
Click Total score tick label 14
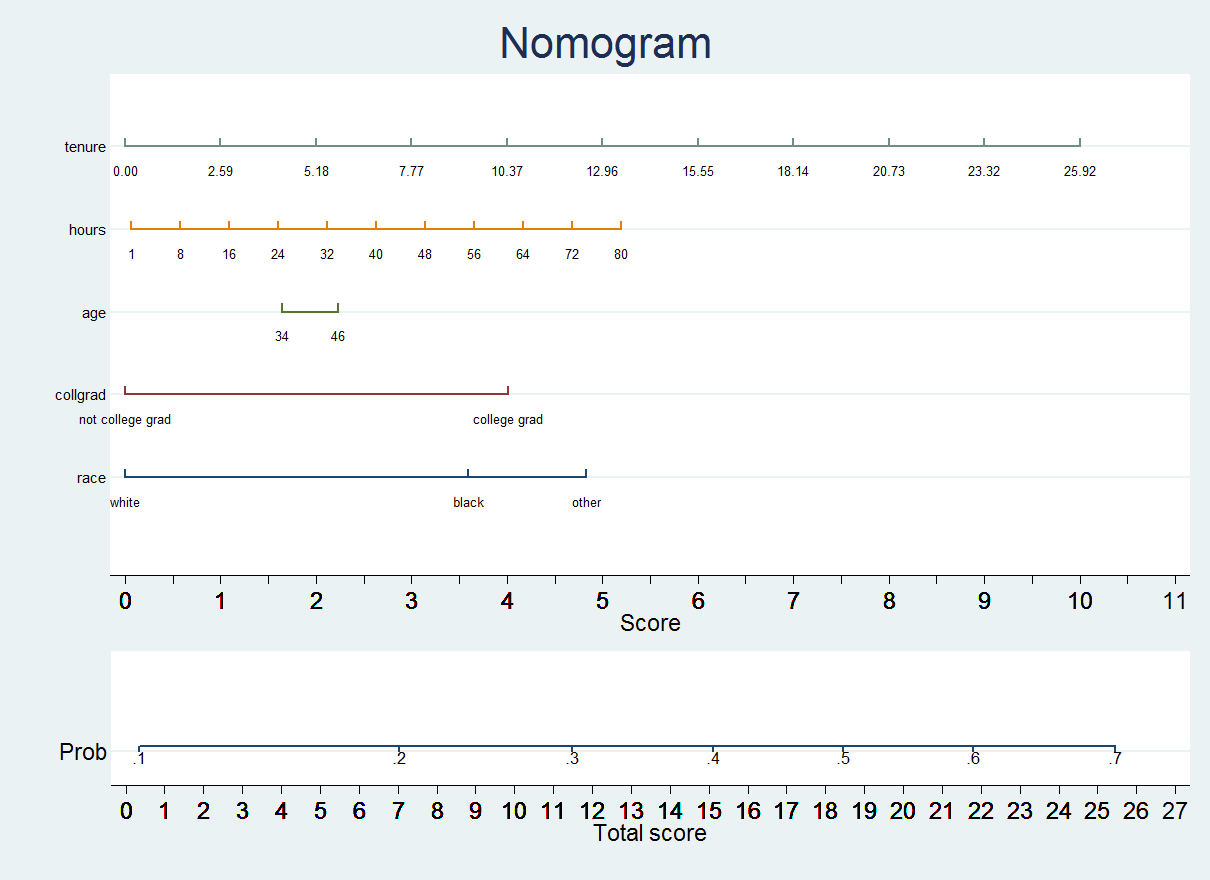click(670, 810)
